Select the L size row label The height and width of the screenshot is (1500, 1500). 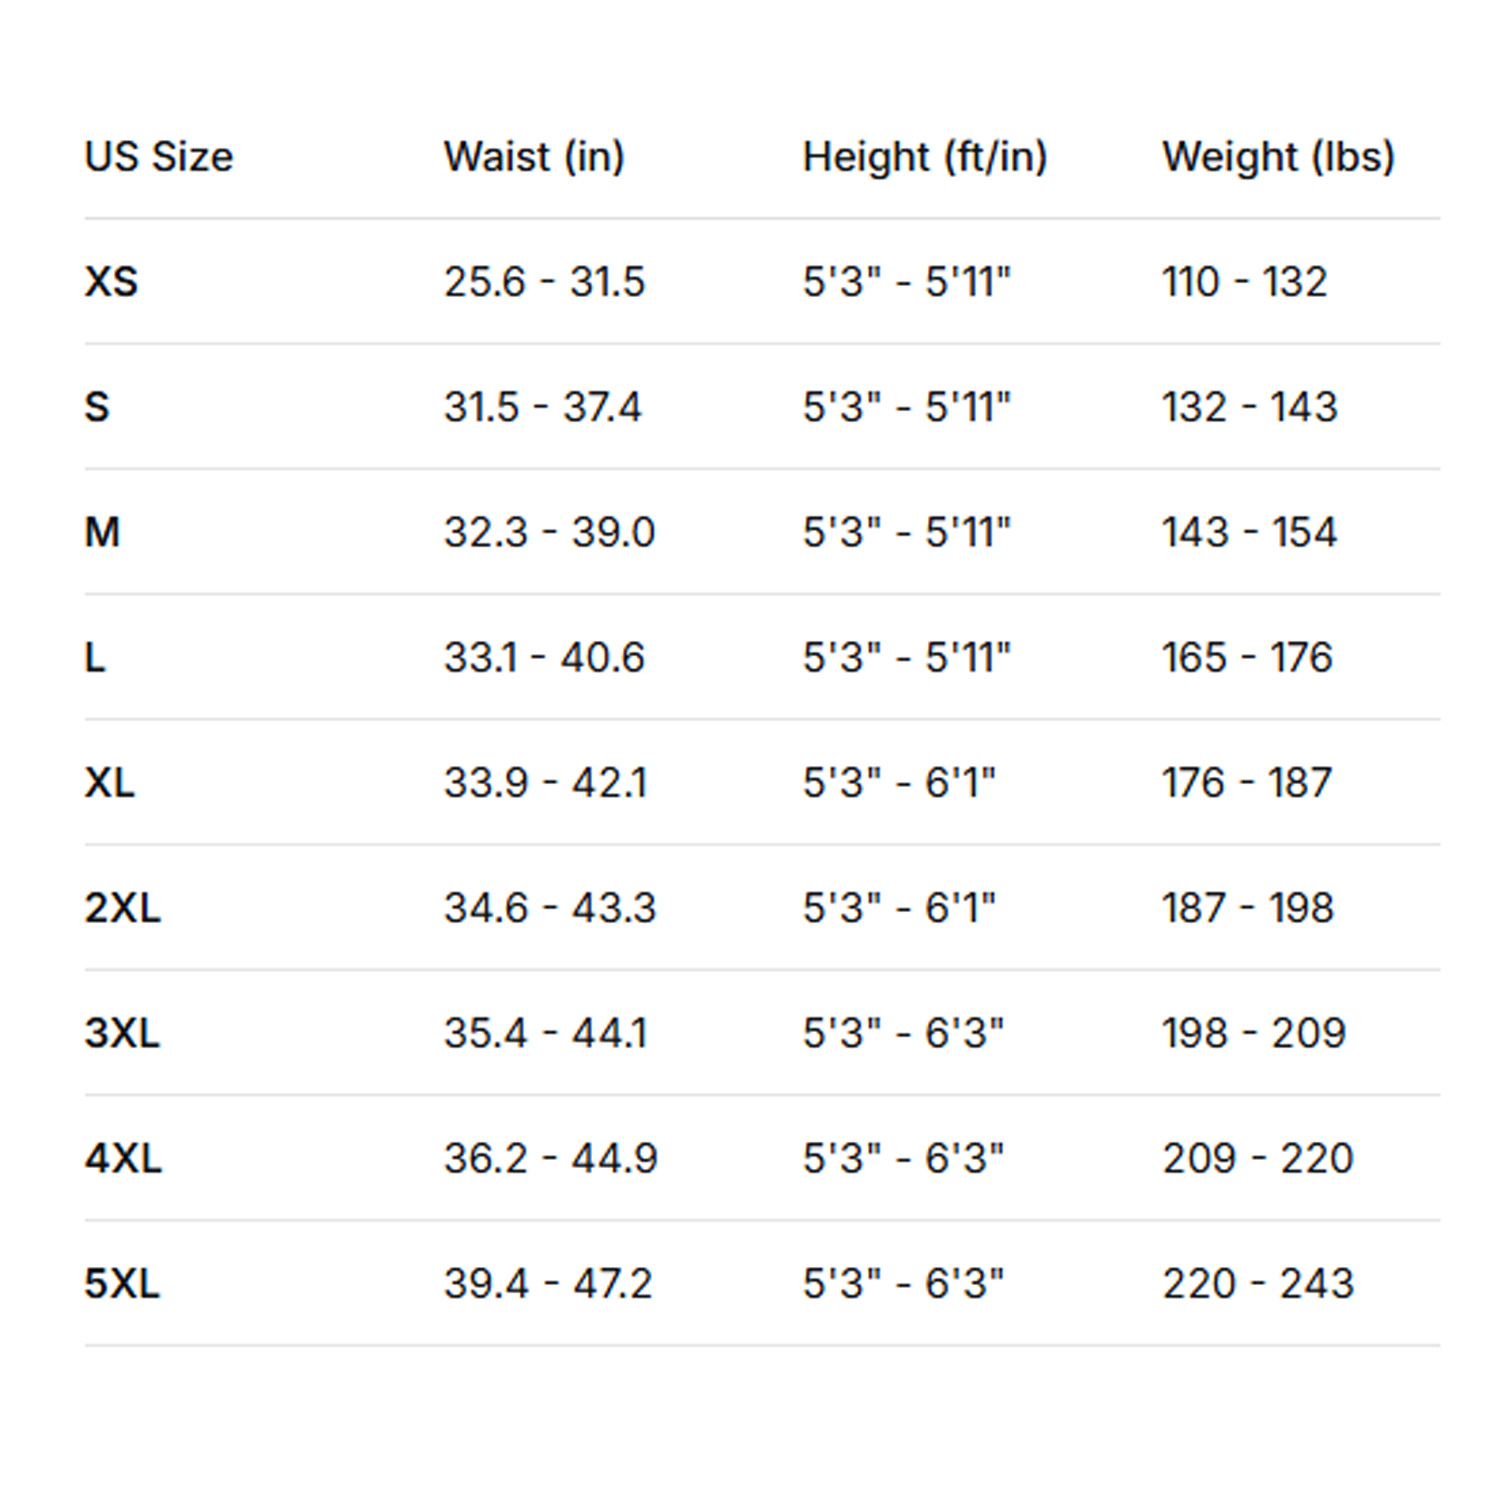coord(95,658)
